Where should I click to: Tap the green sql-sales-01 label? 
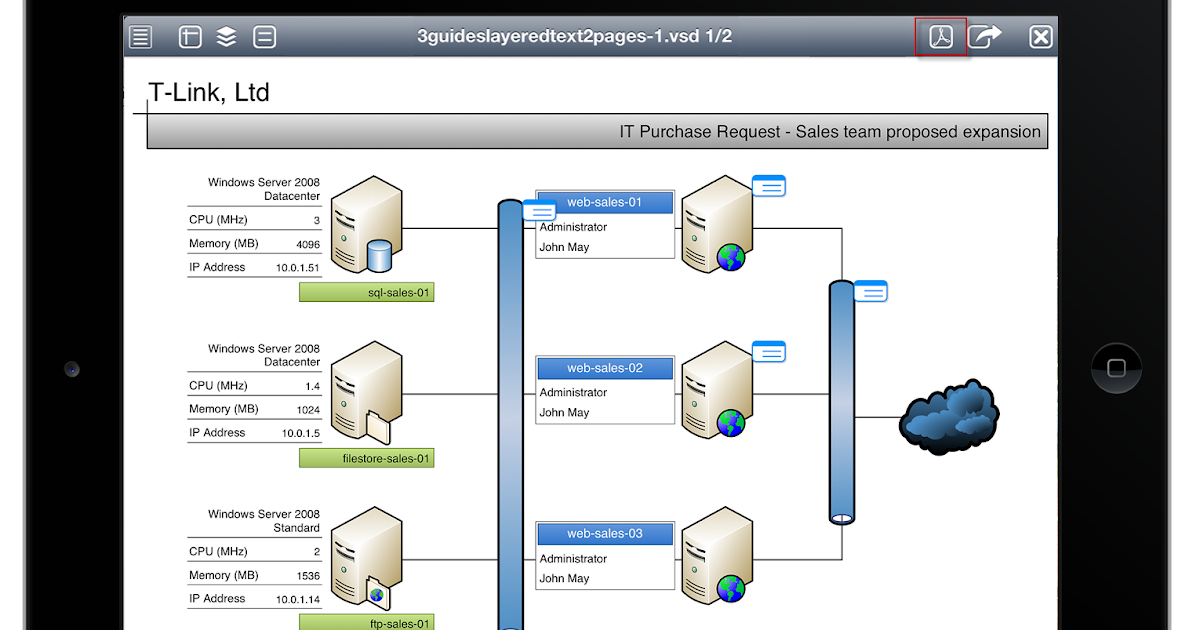coord(366,292)
